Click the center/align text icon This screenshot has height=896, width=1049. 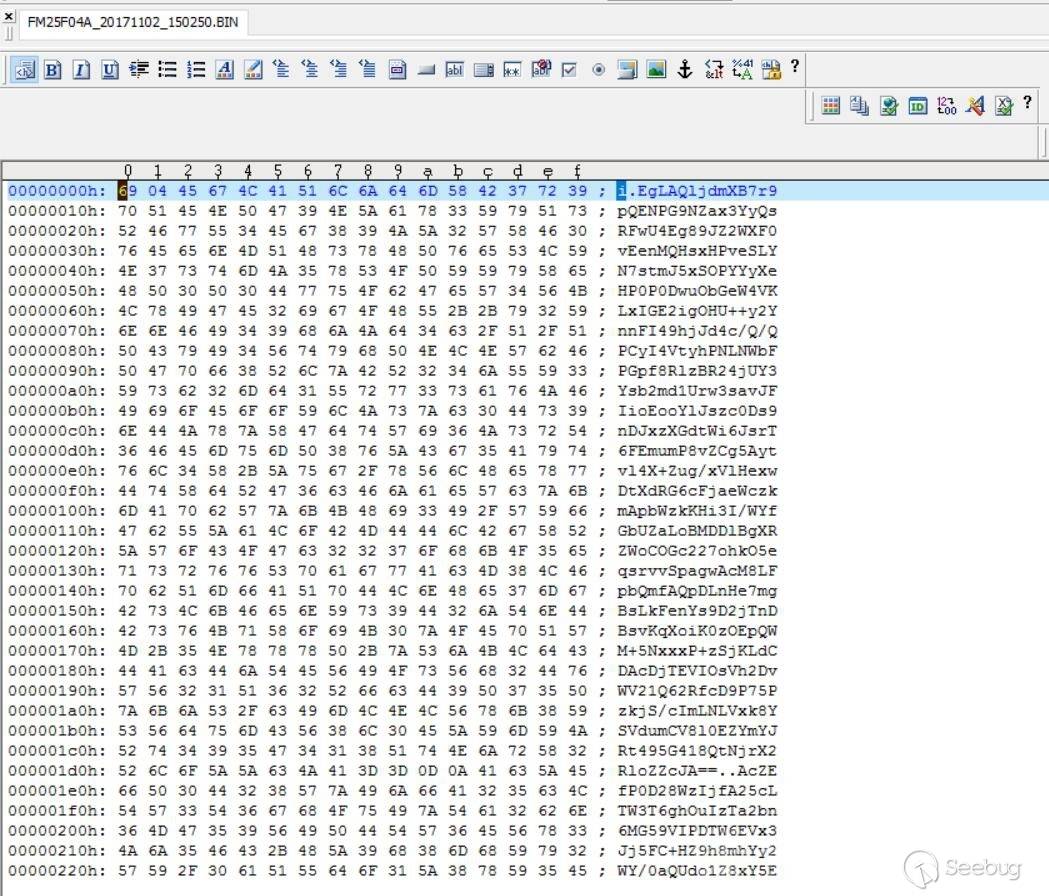(138, 70)
